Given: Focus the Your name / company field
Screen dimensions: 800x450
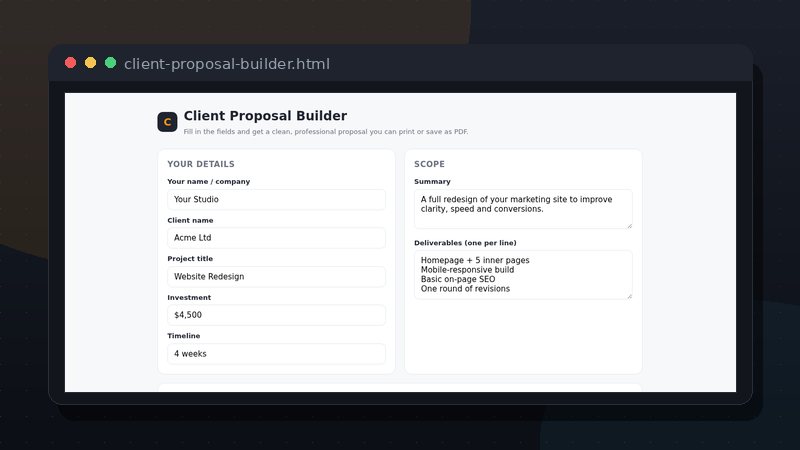Looking at the screenshot, I should [x=277, y=199].
